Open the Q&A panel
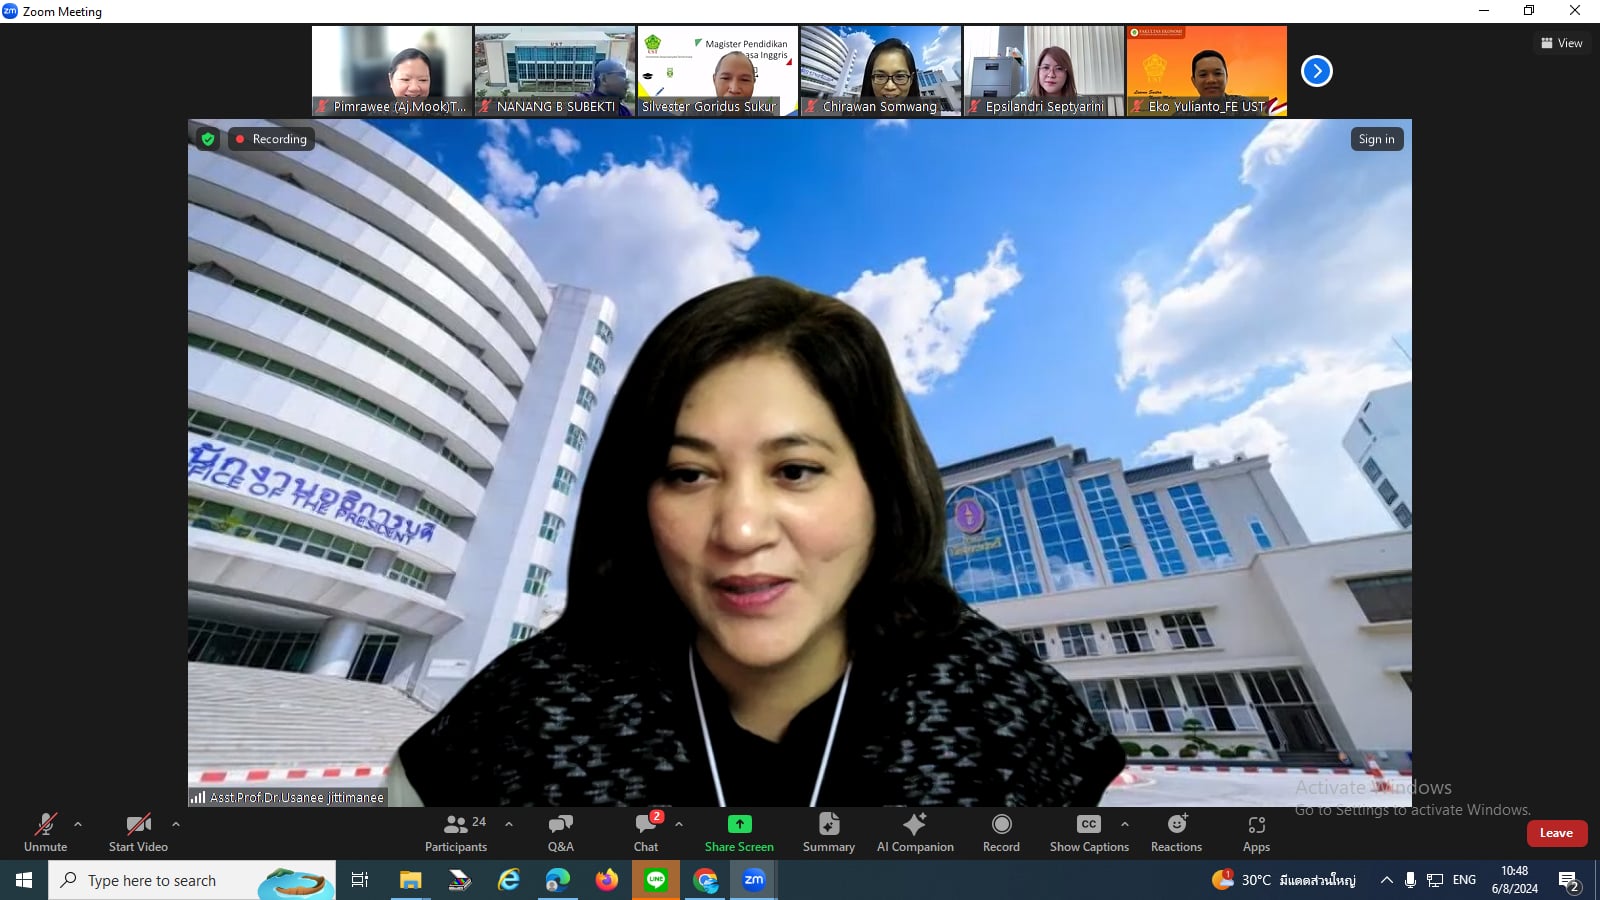Screen dimensions: 1600x900 point(560,832)
